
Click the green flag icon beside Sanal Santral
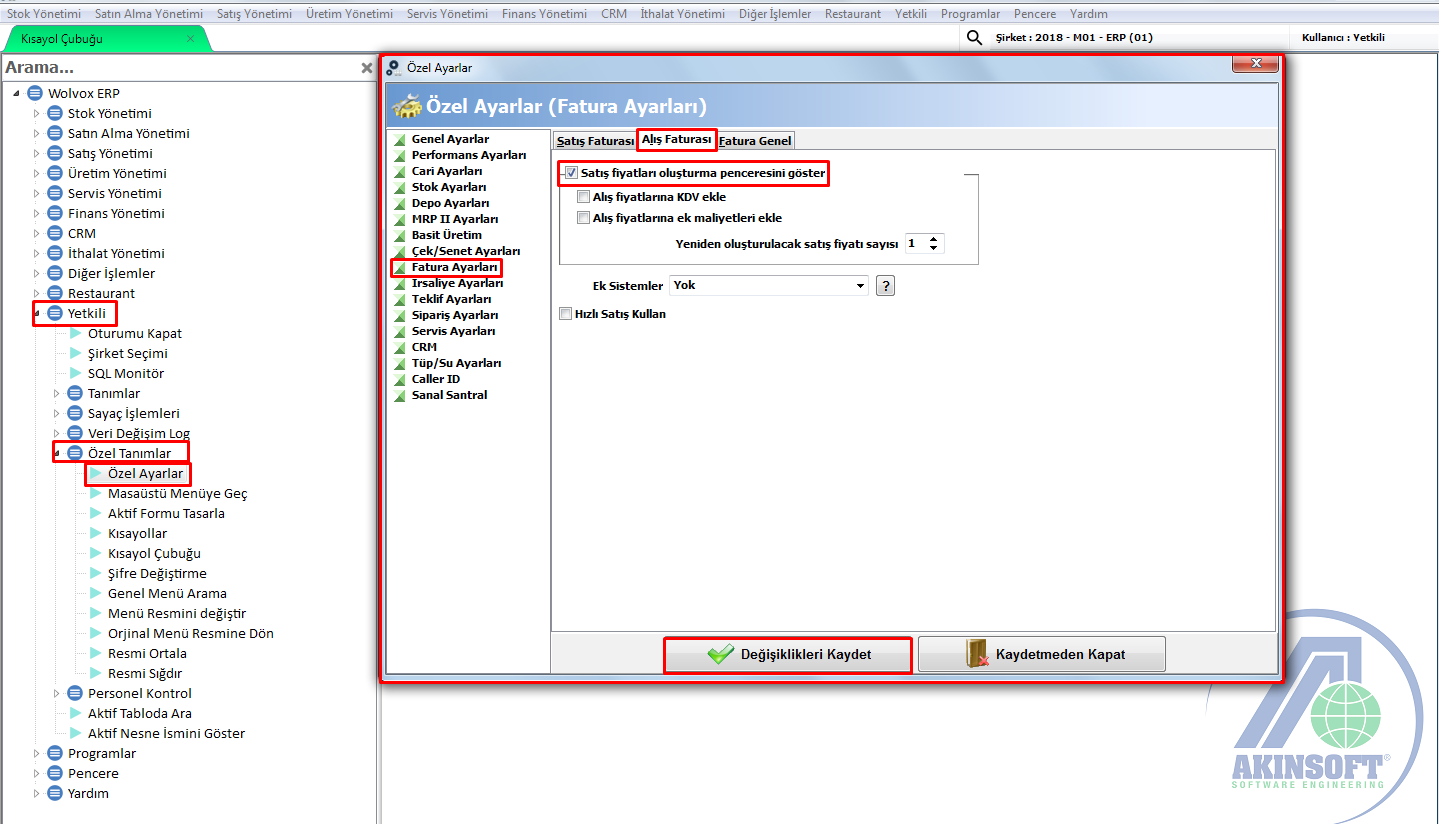(400, 395)
